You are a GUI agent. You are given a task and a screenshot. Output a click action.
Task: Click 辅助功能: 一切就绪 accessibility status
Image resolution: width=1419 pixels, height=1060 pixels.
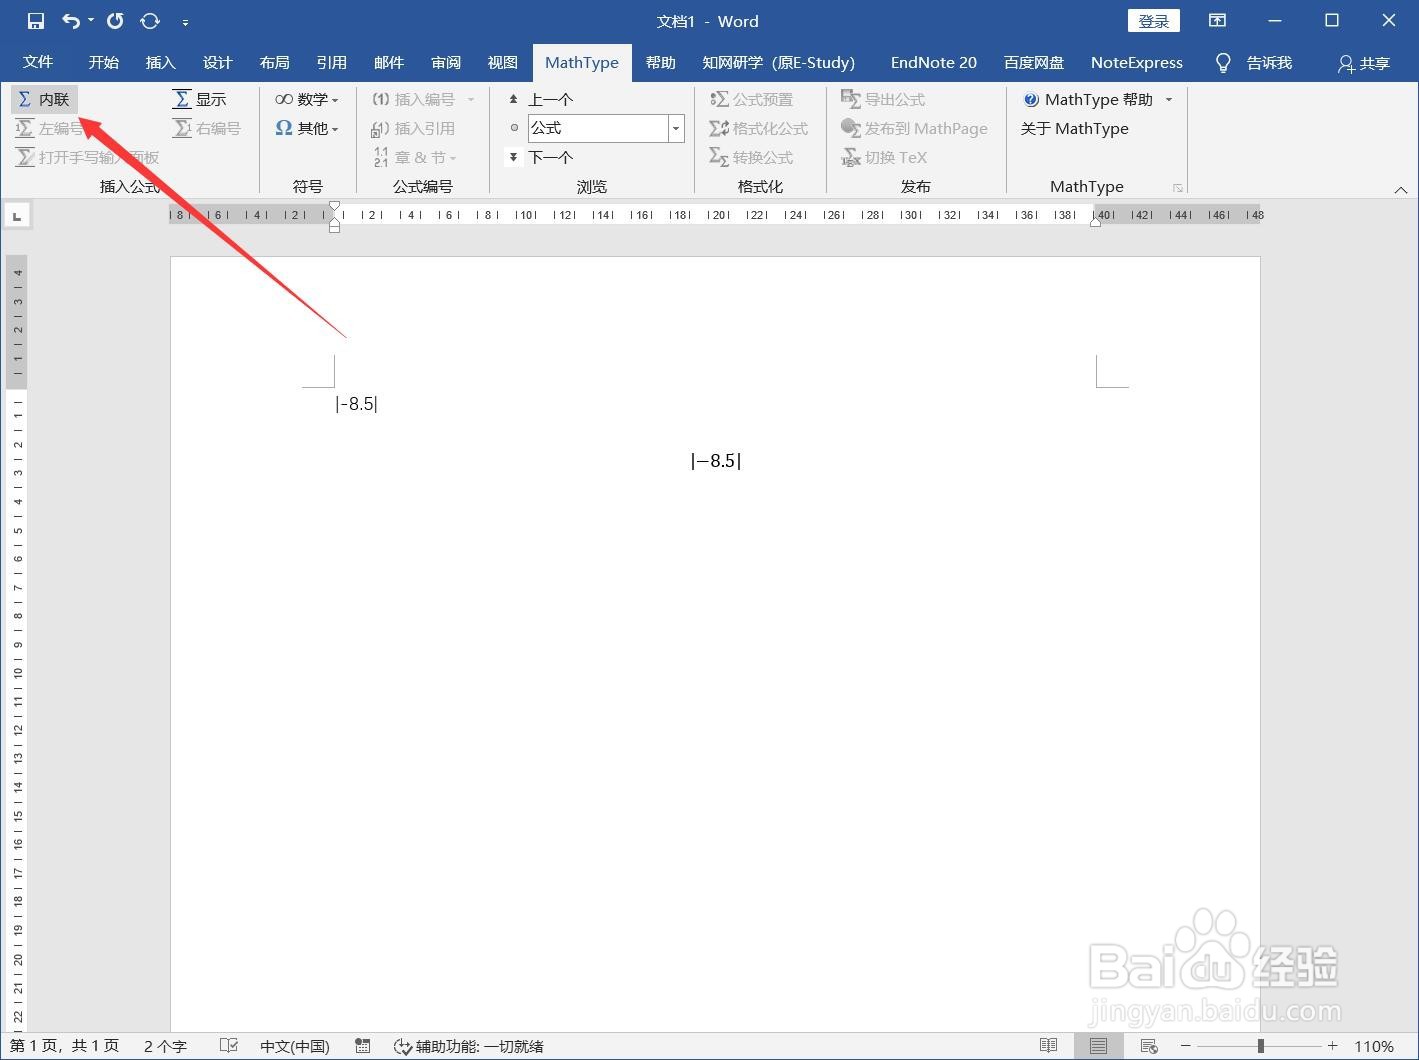pyautogui.click(x=468, y=1046)
